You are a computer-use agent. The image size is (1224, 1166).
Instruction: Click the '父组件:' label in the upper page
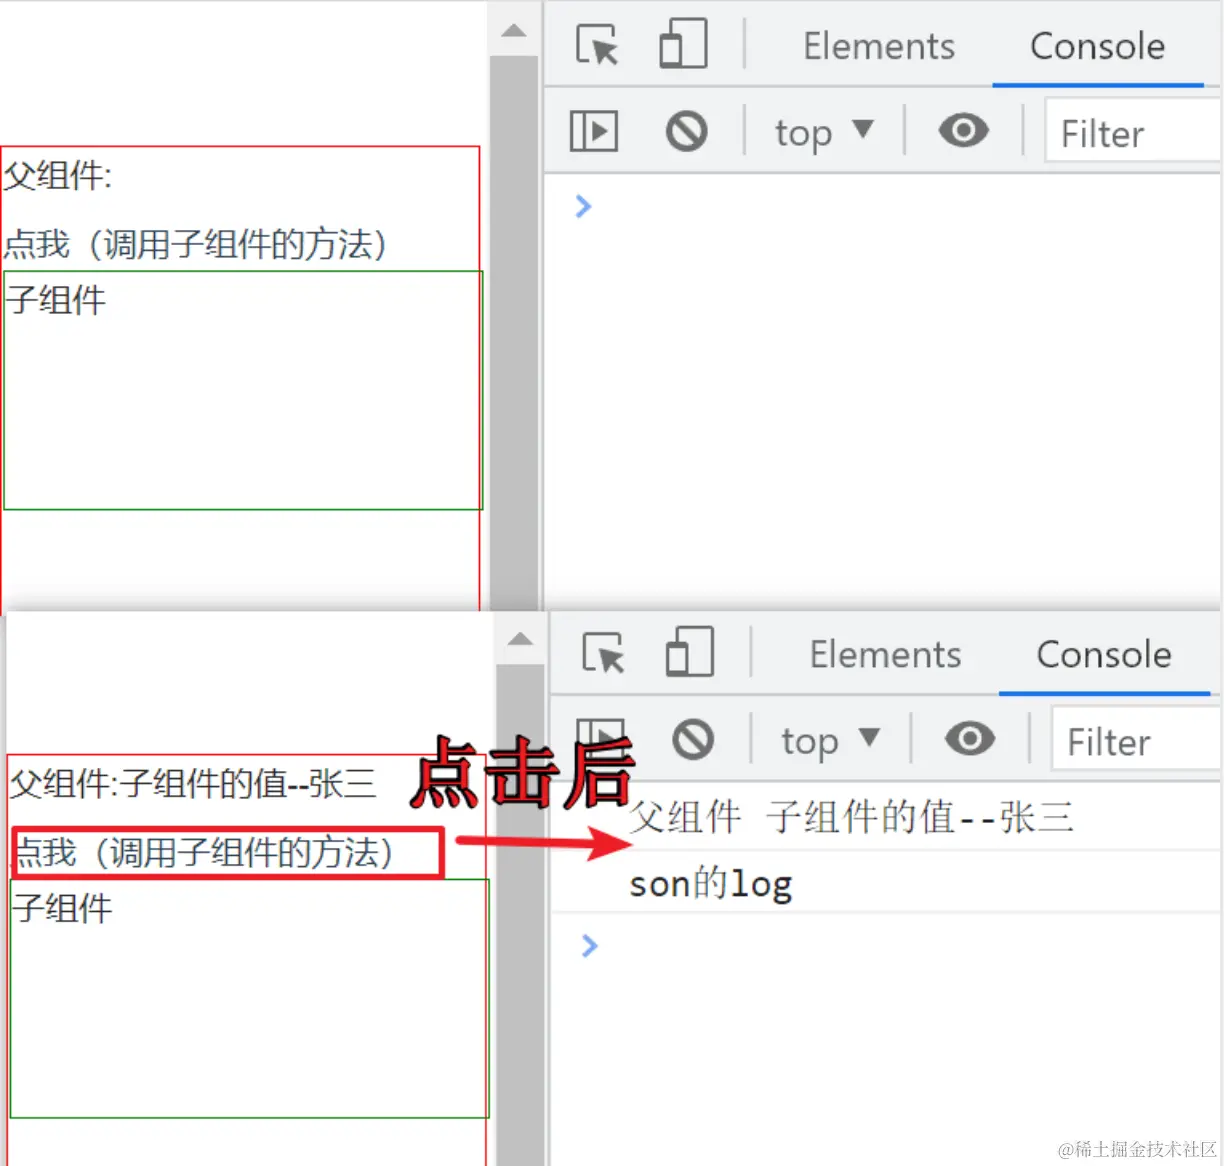pyautogui.click(x=58, y=176)
